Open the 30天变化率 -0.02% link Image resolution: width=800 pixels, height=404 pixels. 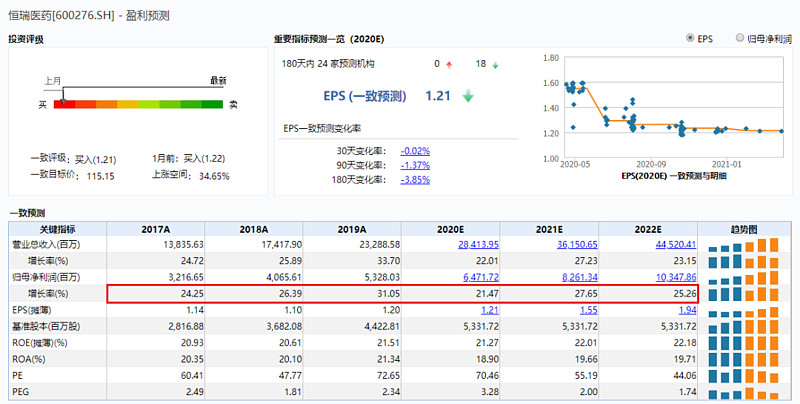[415, 151]
